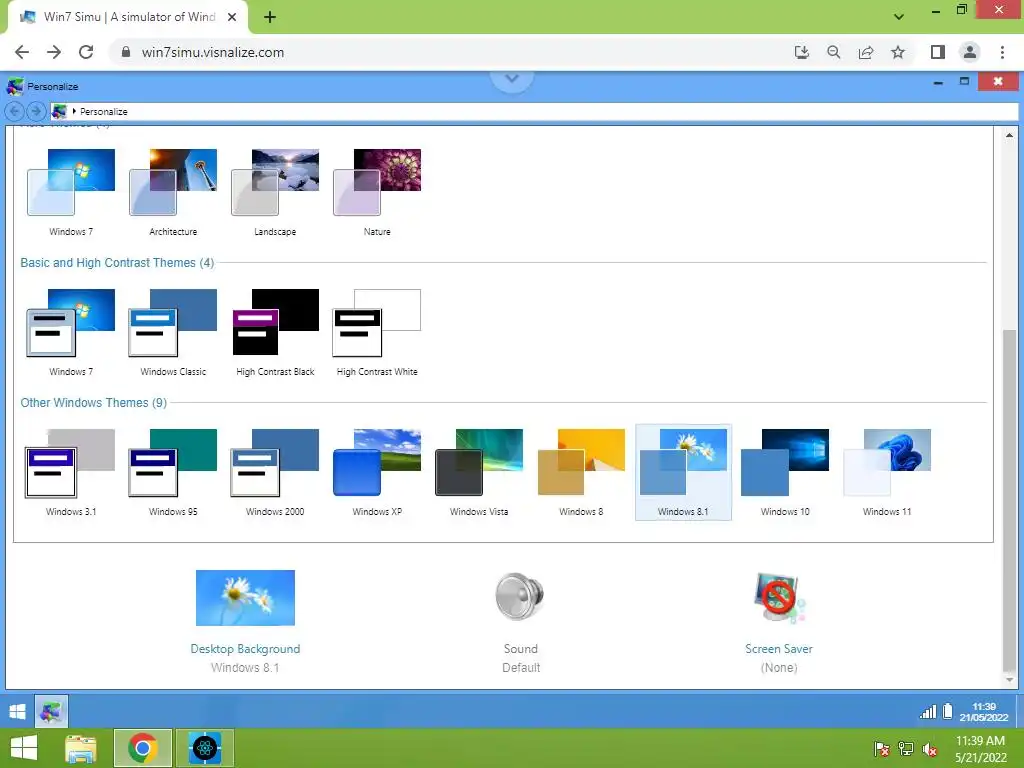Click host network tray icon
This screenshot has width=1024, height=768.
(x=906, y=749)
